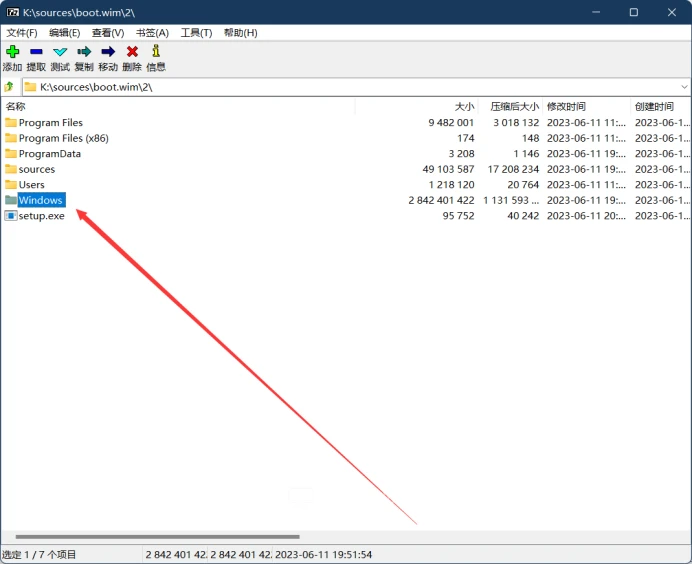The height and width of the screenshot is (565, 692).
Task: Click the setup.exe file icon
Action: pos(11,215)
